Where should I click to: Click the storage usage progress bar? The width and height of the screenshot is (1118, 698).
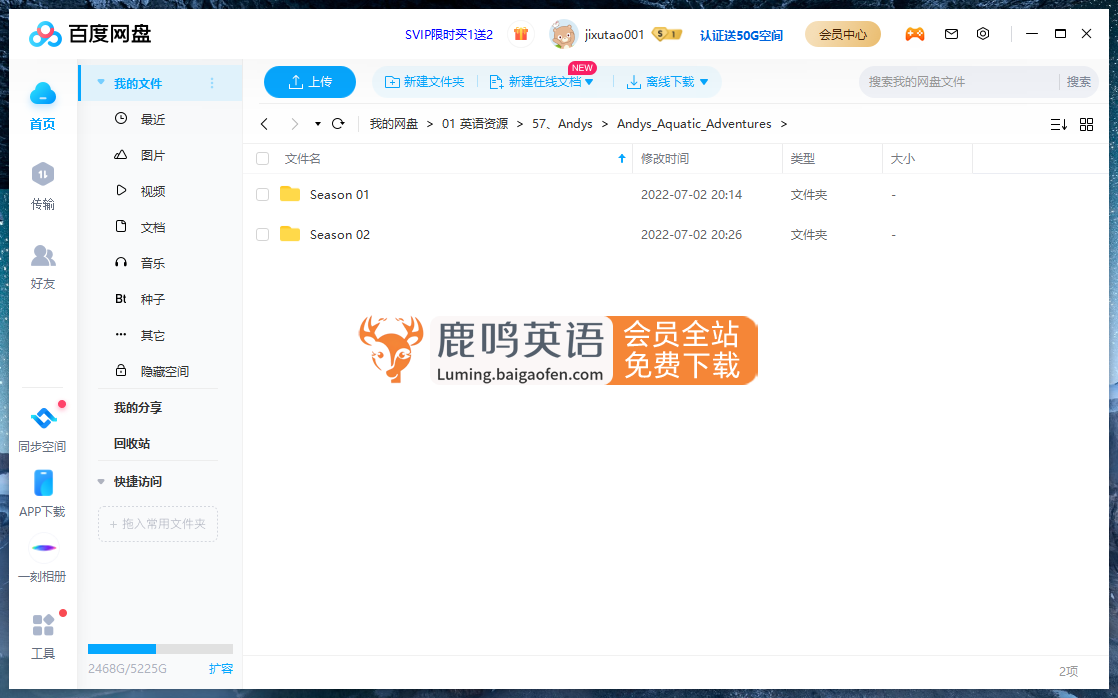[160, 649]
